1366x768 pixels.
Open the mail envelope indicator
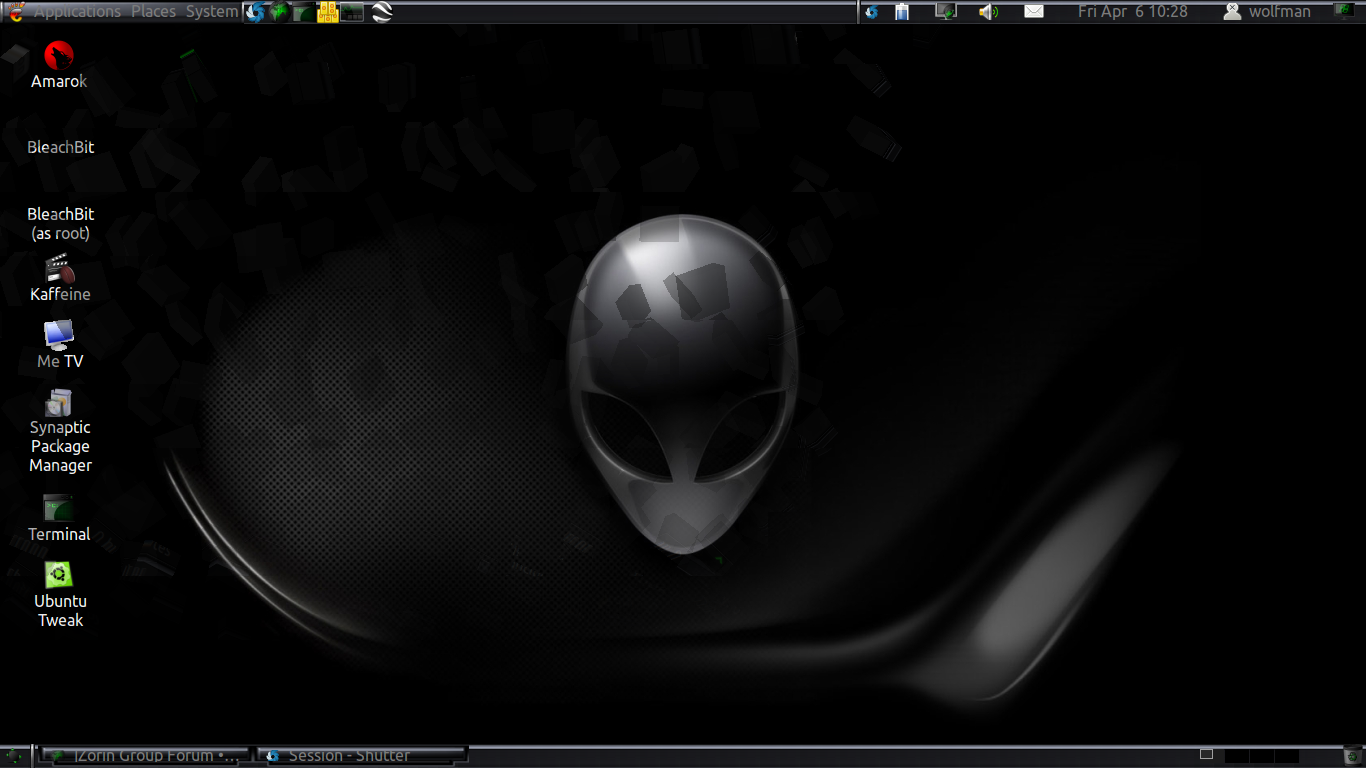(x=1034, y=12)
